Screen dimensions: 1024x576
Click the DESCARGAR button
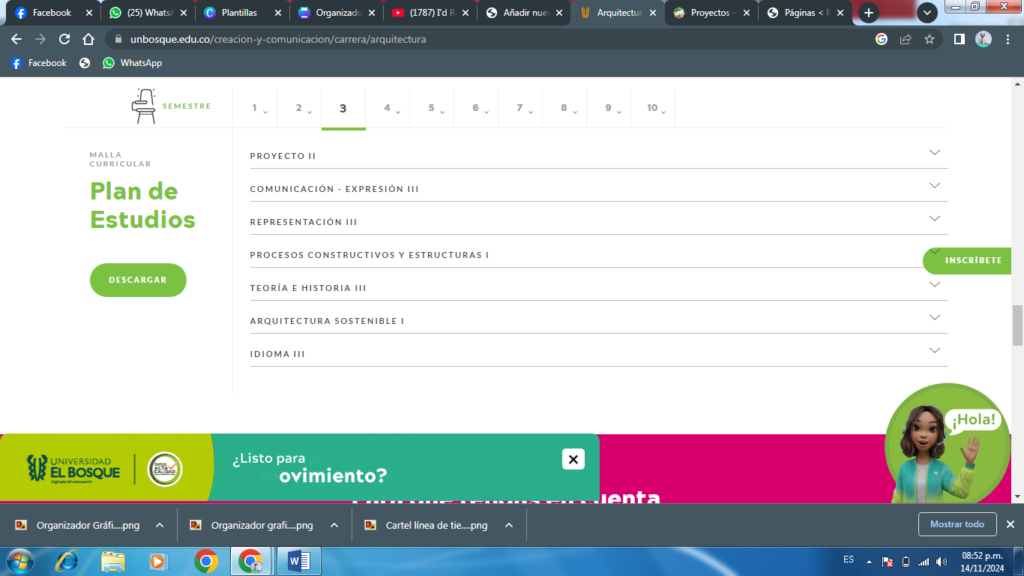138,280
